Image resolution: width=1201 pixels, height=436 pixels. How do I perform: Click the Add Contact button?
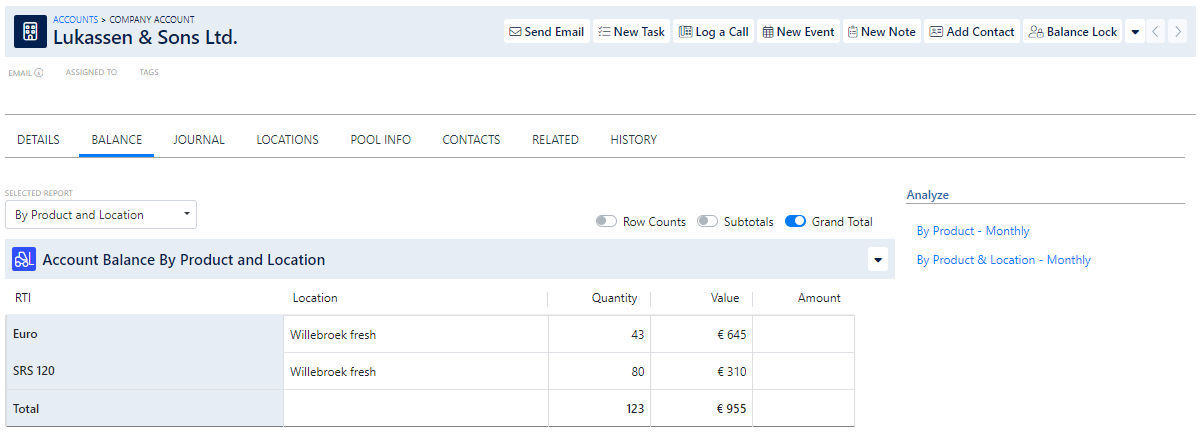972,32
